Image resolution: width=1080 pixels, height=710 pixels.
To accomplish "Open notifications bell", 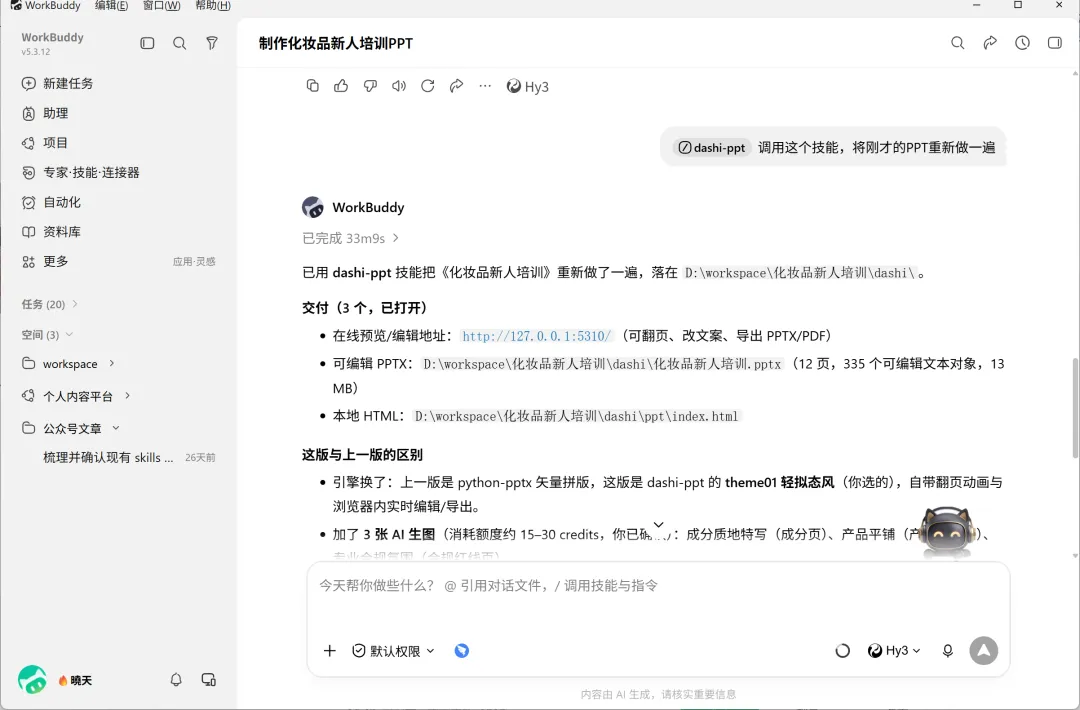I will coord(176,680).
